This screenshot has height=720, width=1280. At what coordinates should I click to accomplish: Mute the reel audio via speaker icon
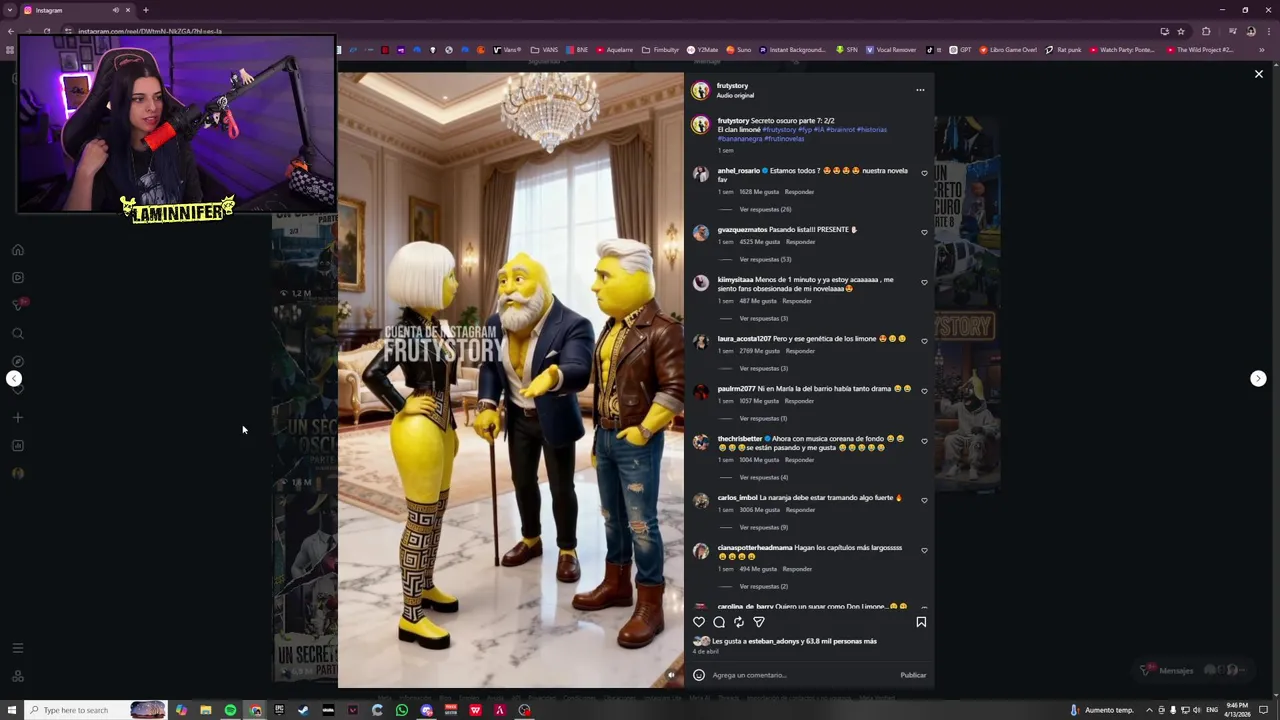click(671, 675)
